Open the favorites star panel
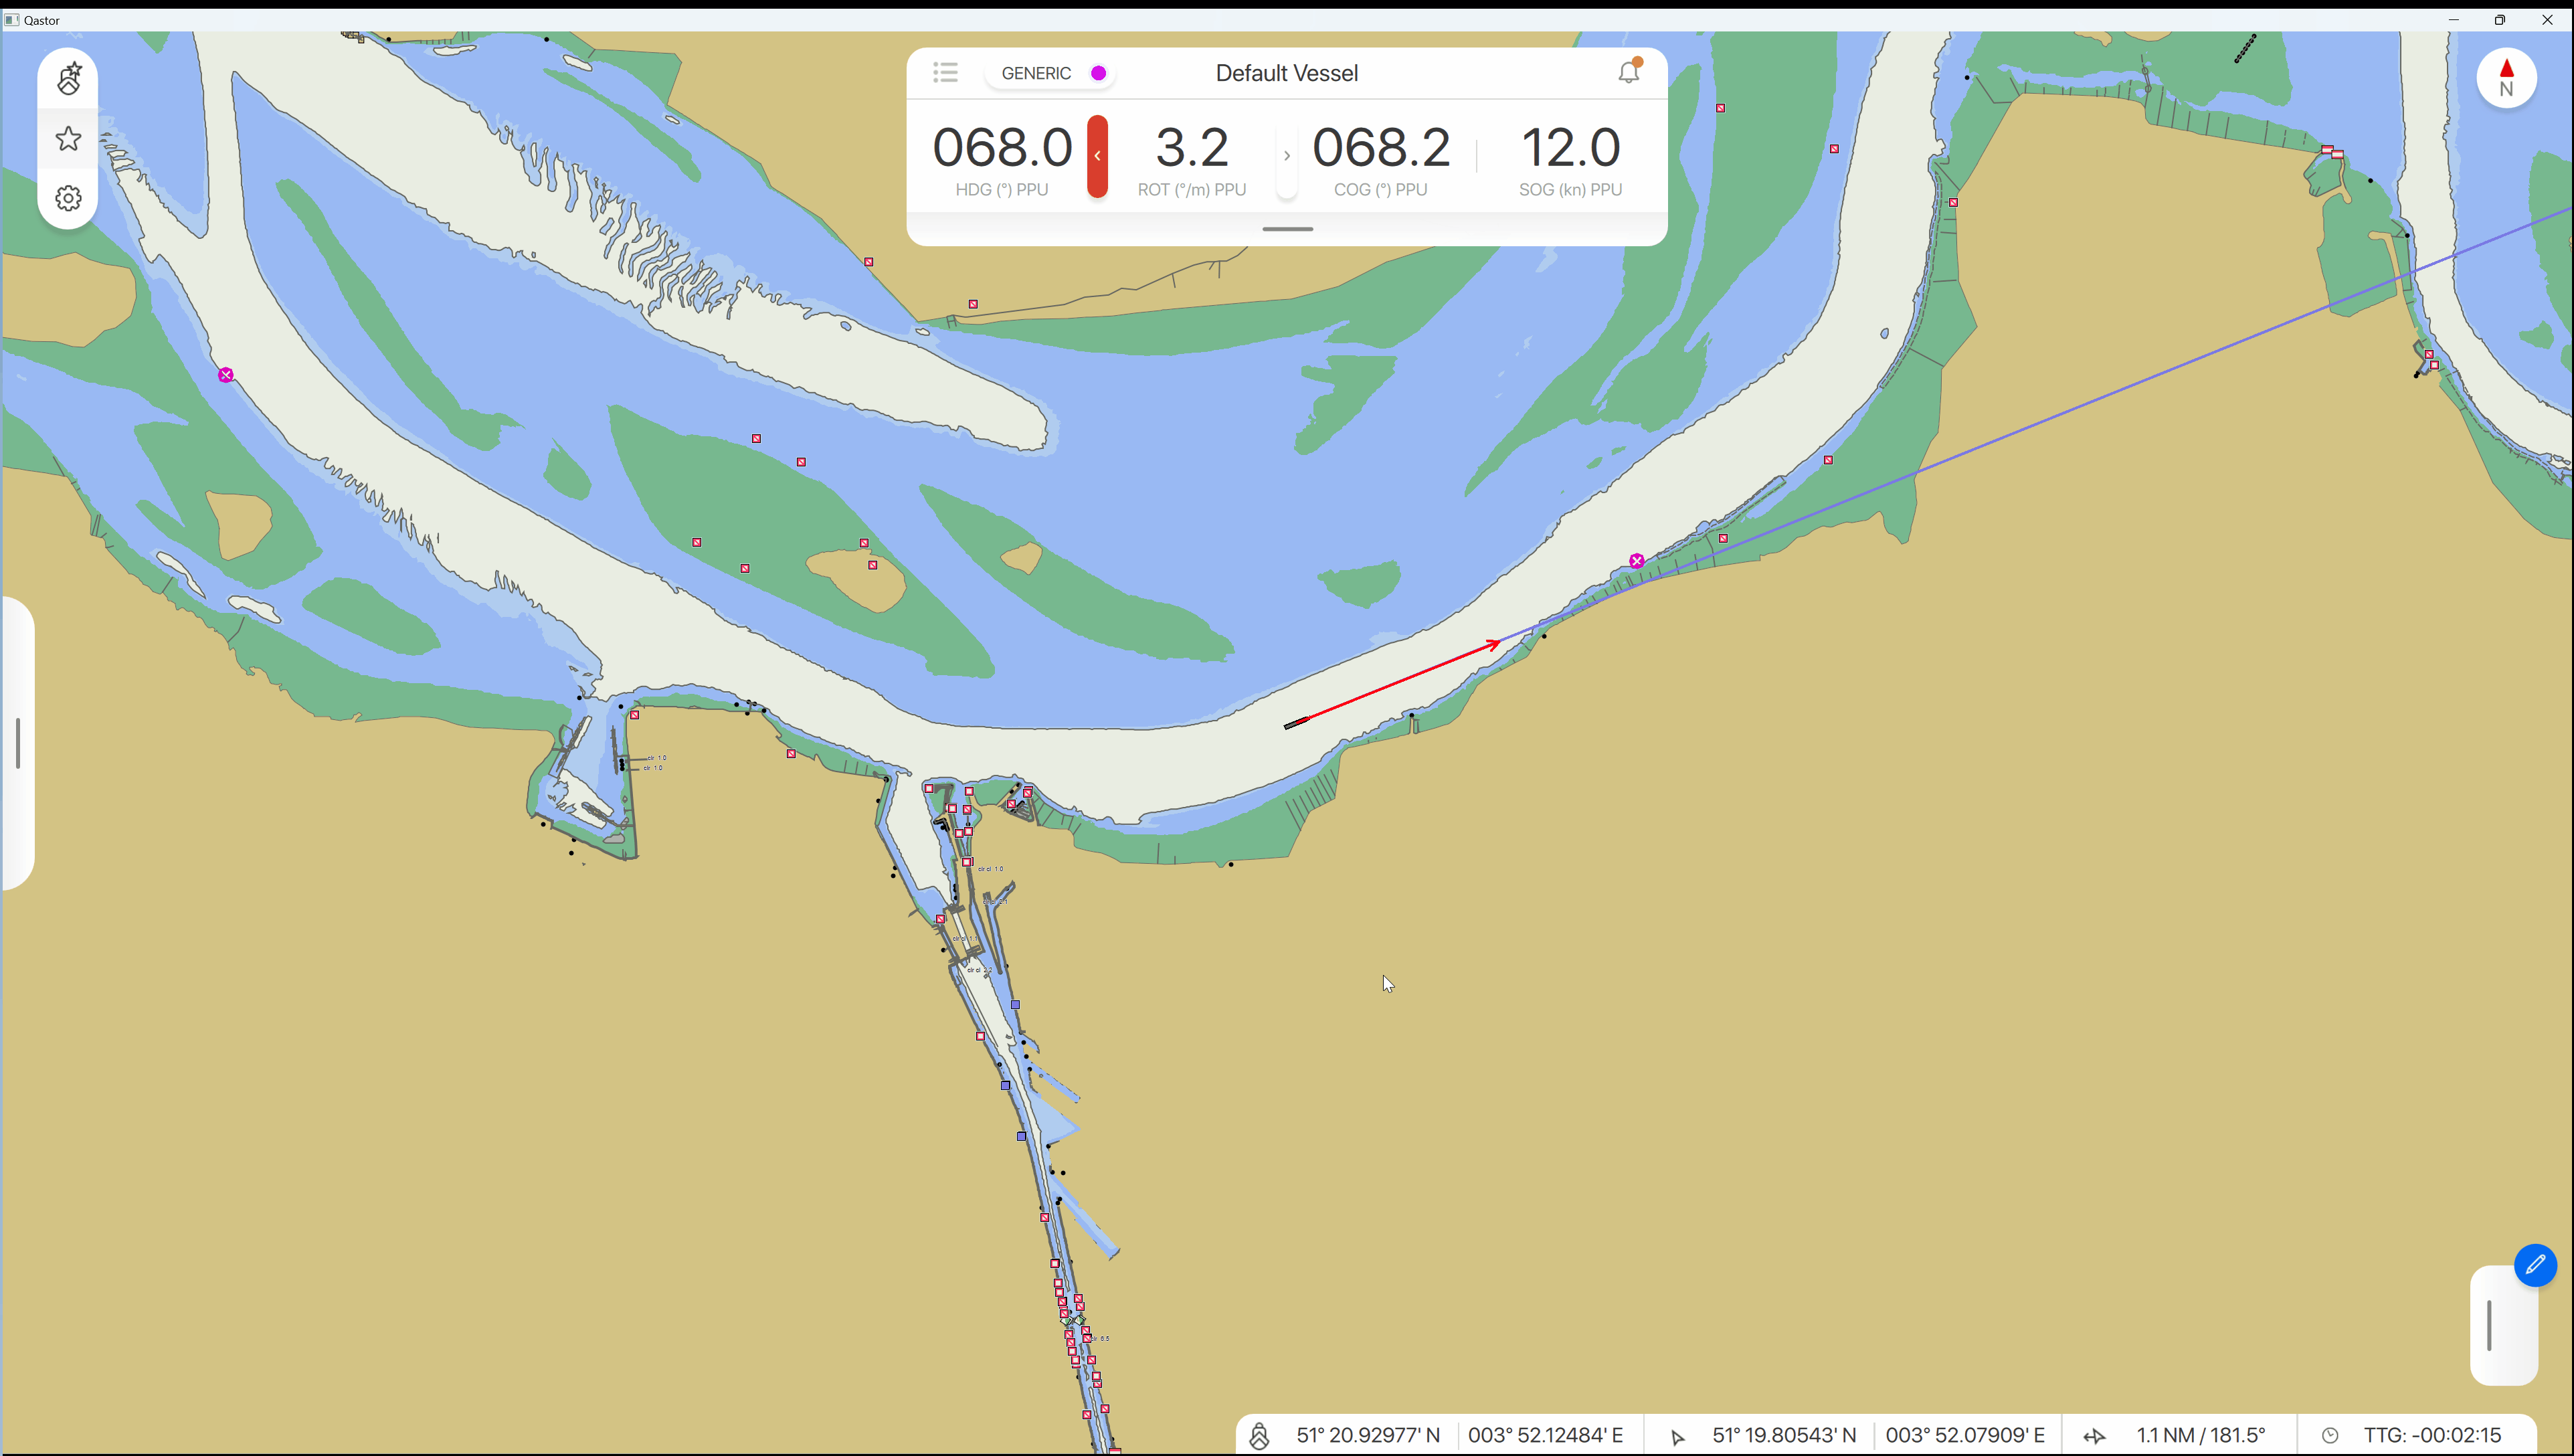Image resolution: width=2574 pixels, height=1456 pixels. (68, 138)
